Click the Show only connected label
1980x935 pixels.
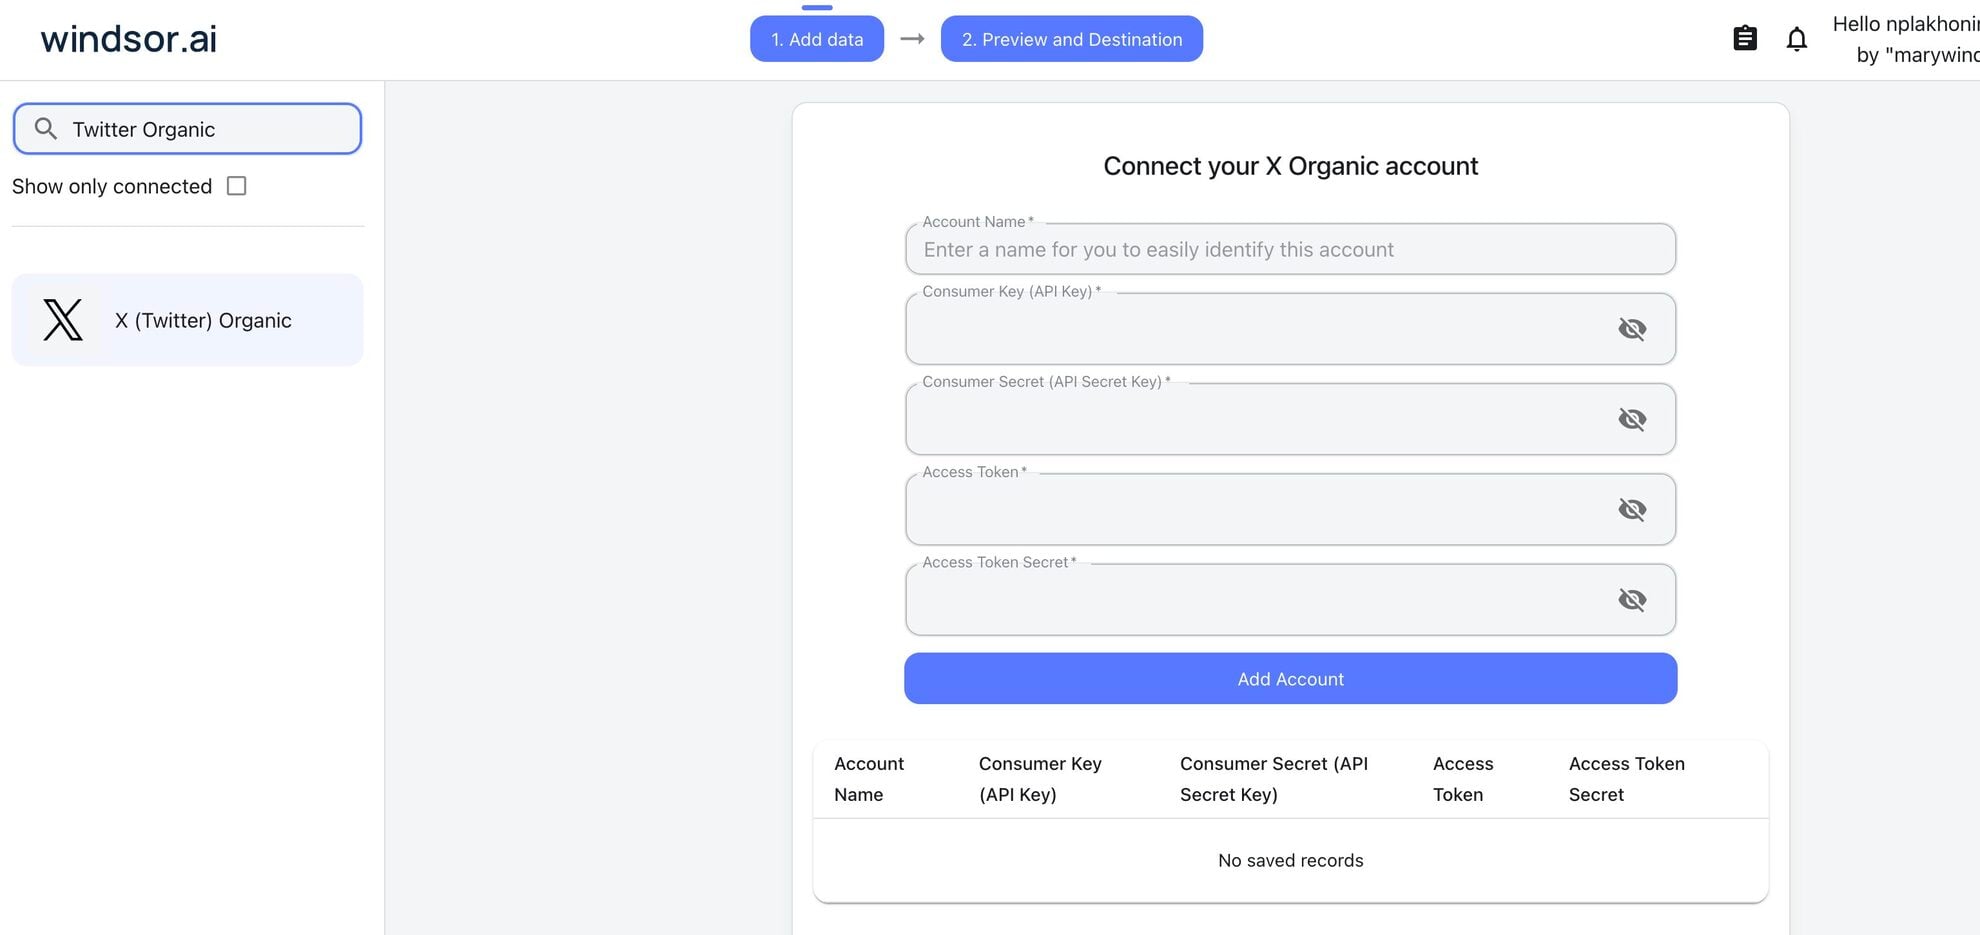click(112, 186)
